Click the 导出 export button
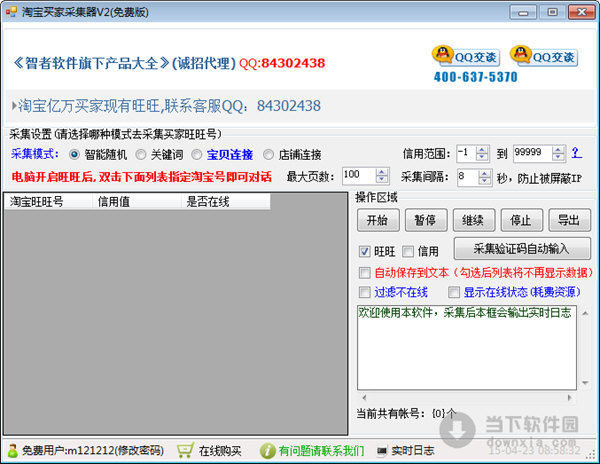600x464 pixels. [x=569, y=220]
